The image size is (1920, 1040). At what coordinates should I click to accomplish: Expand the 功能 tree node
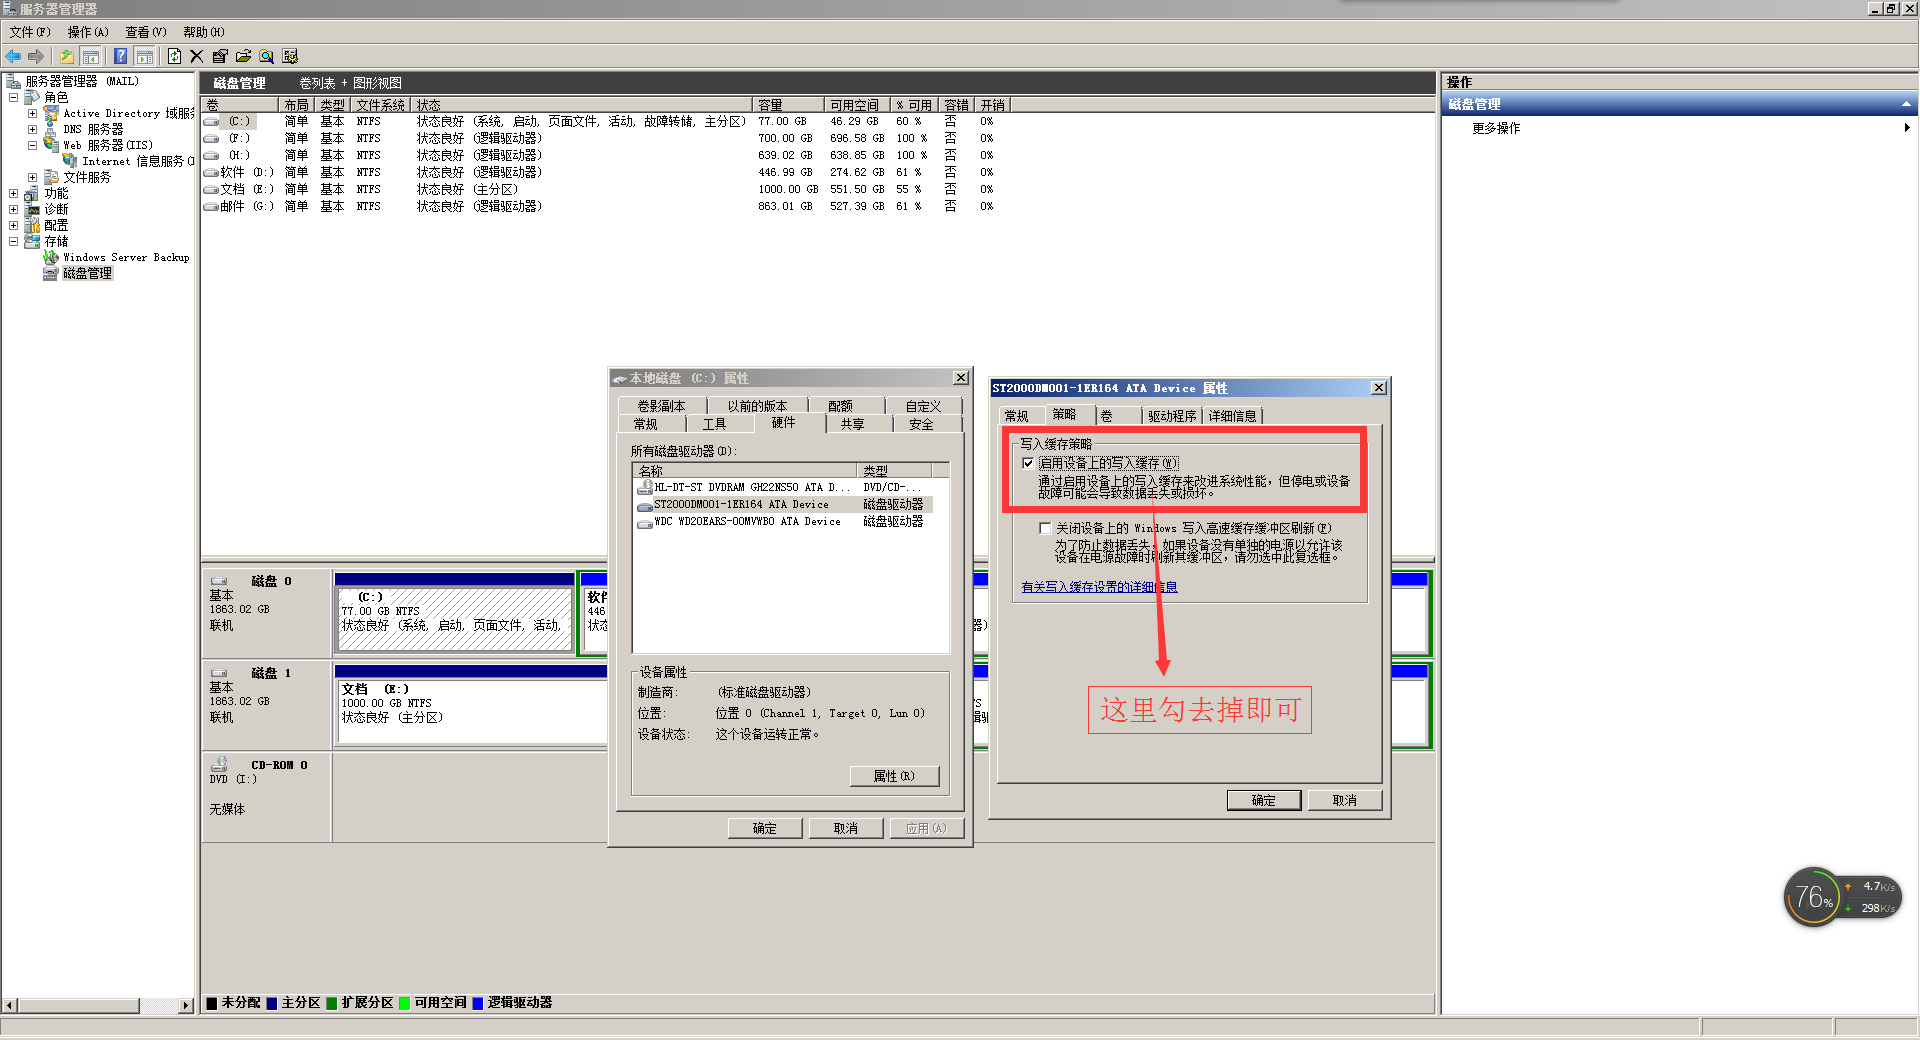point(13,194)
